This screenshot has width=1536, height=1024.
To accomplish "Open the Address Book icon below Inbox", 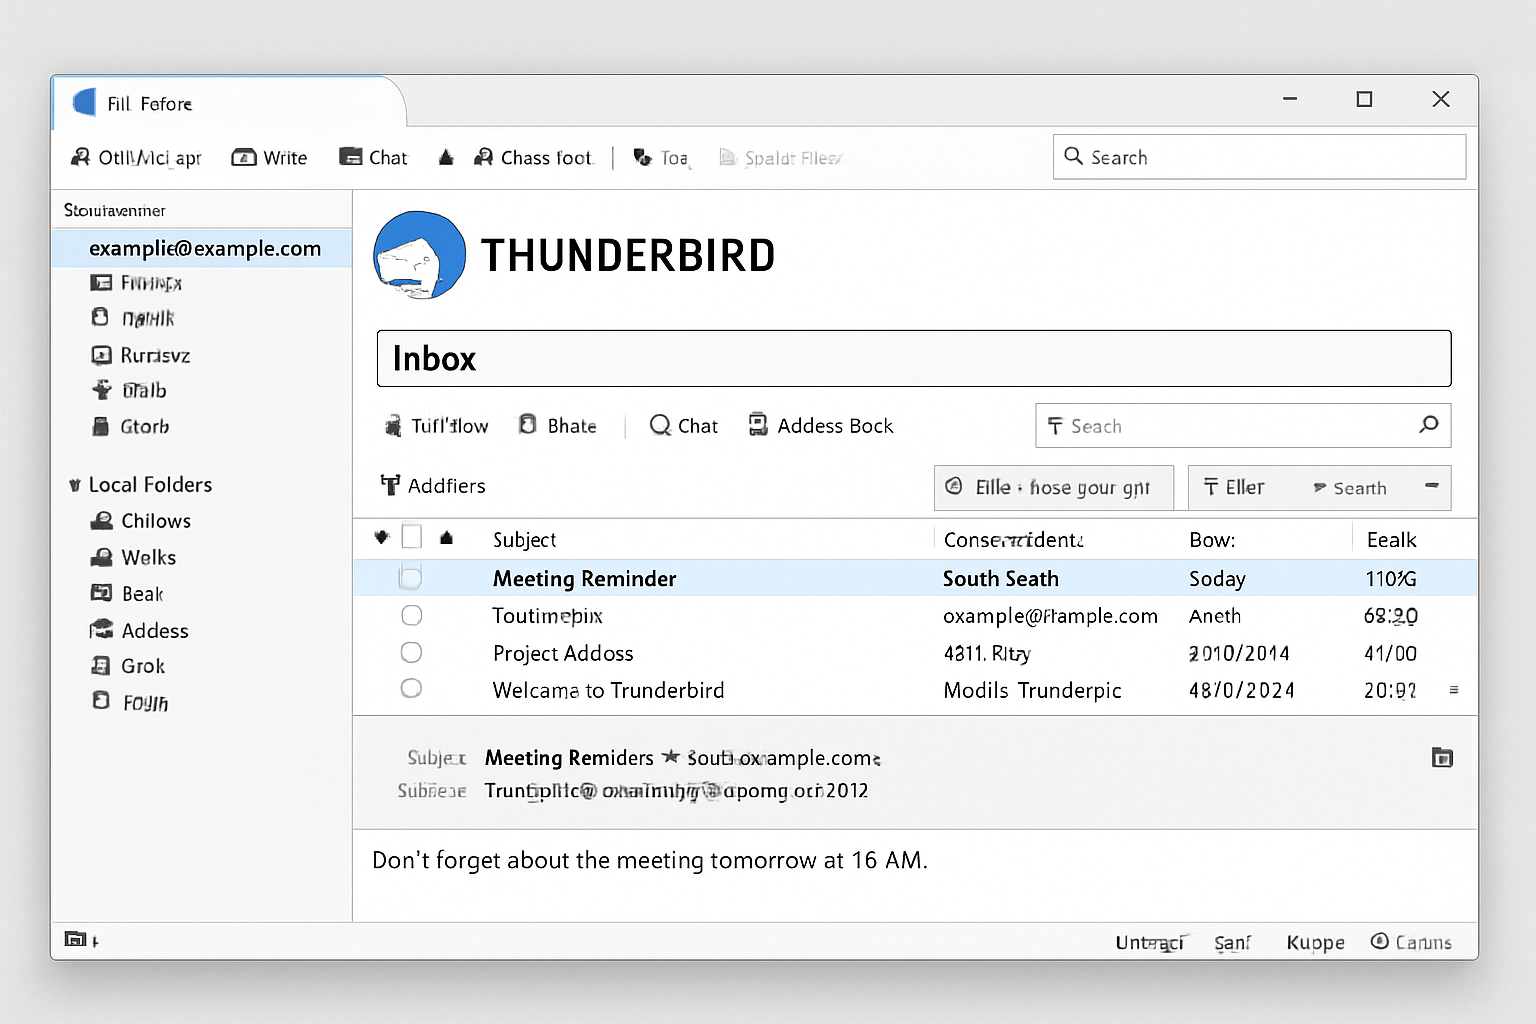I will pyautogui.click(x=758, y=425).
